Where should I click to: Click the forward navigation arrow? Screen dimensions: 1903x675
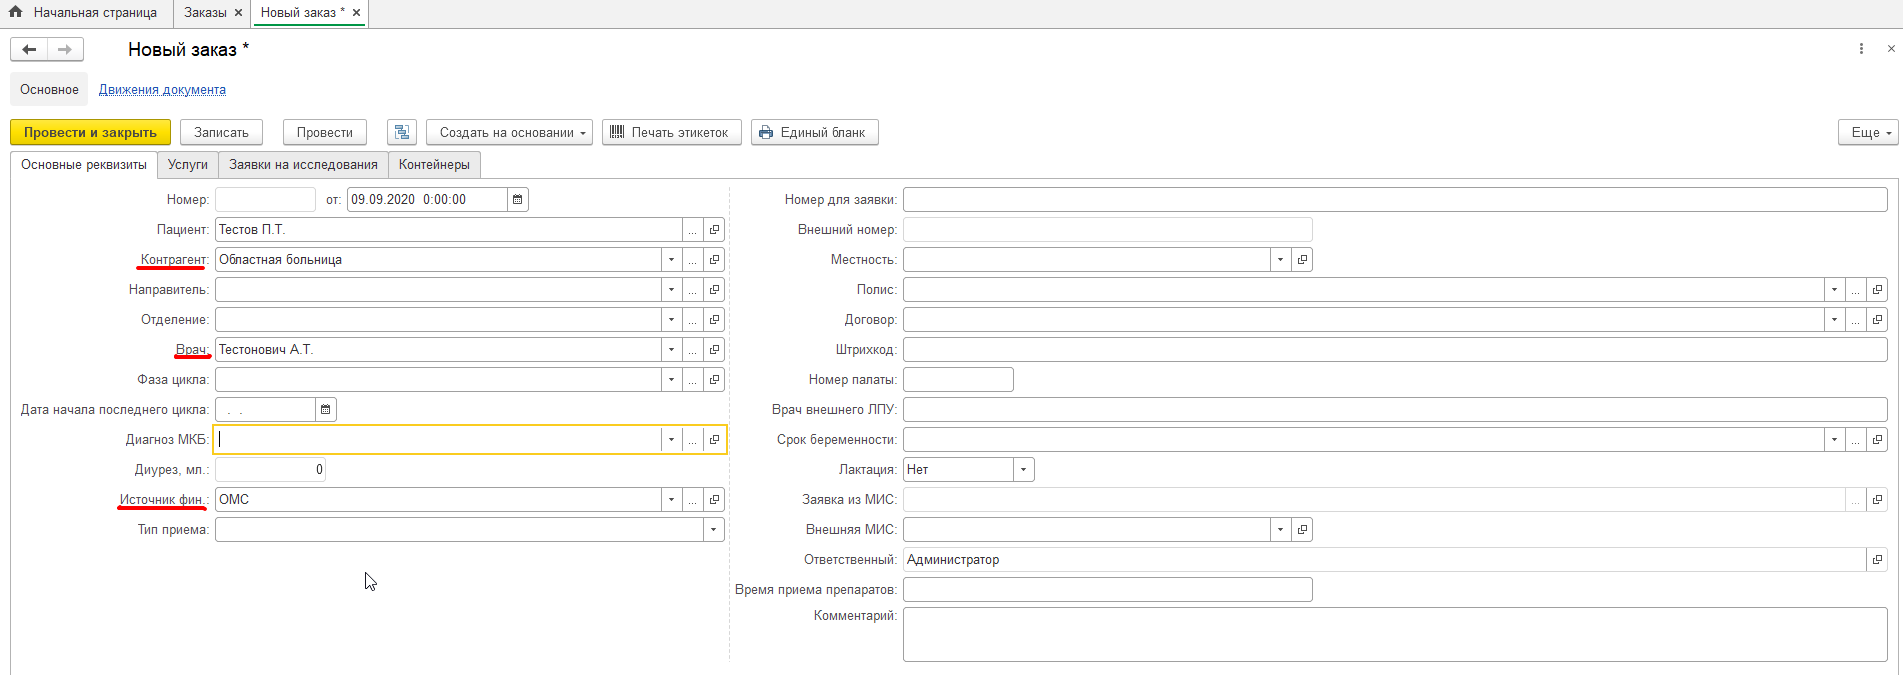click(65, 50)
